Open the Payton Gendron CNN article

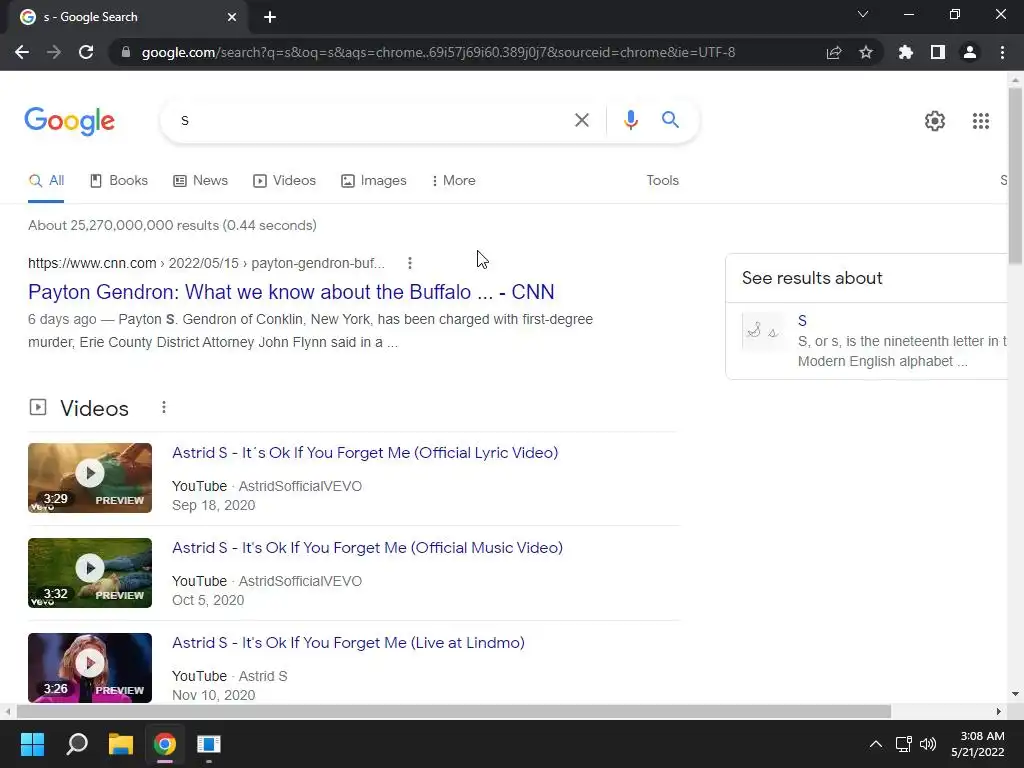(291, 292)
